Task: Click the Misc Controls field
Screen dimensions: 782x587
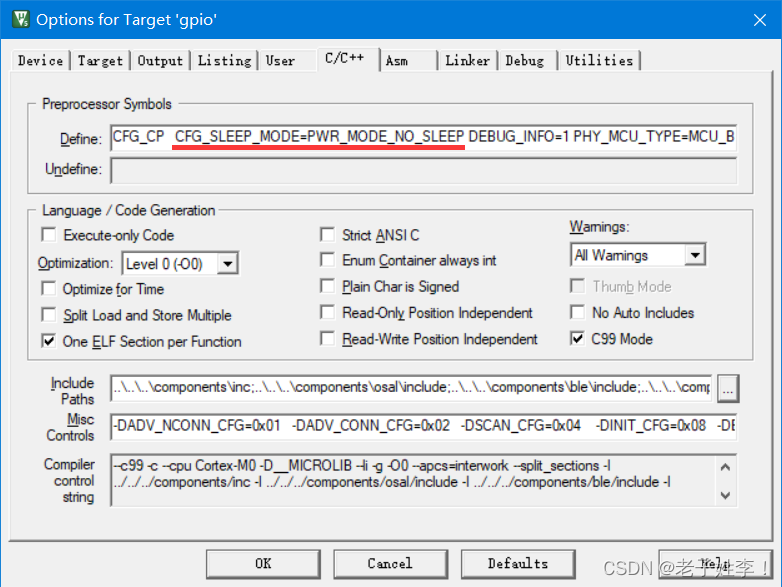Action: tap(423, 426)
